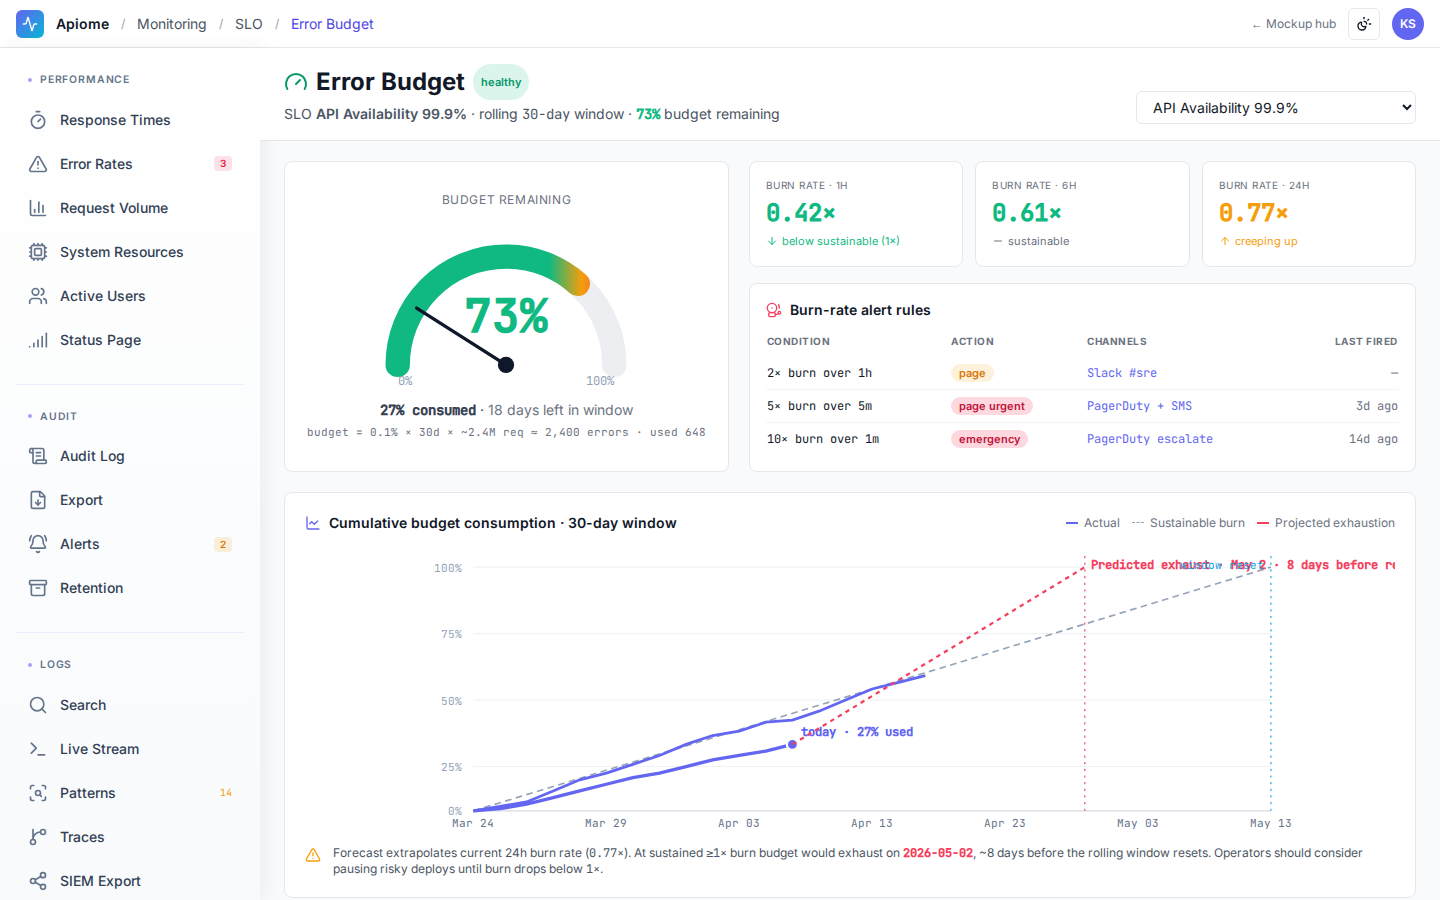The width and height of the screenshot is (1440, 900).
Task: Click the Burn Rate 1H card
Action: [x=856, y=214]
